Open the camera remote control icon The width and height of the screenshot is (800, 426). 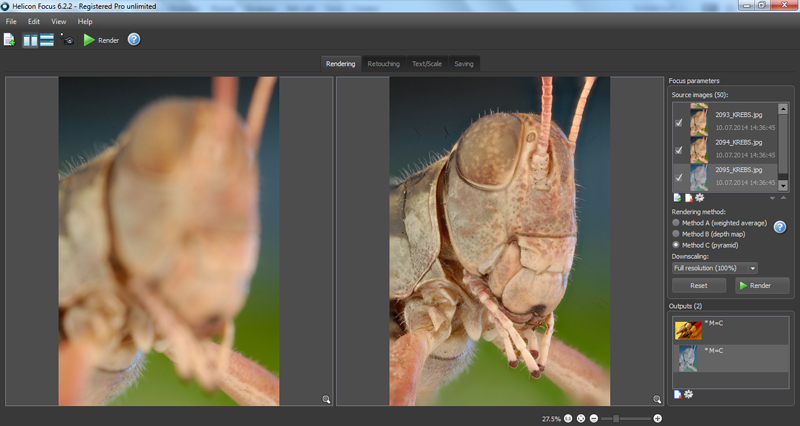tap(67, 40)
